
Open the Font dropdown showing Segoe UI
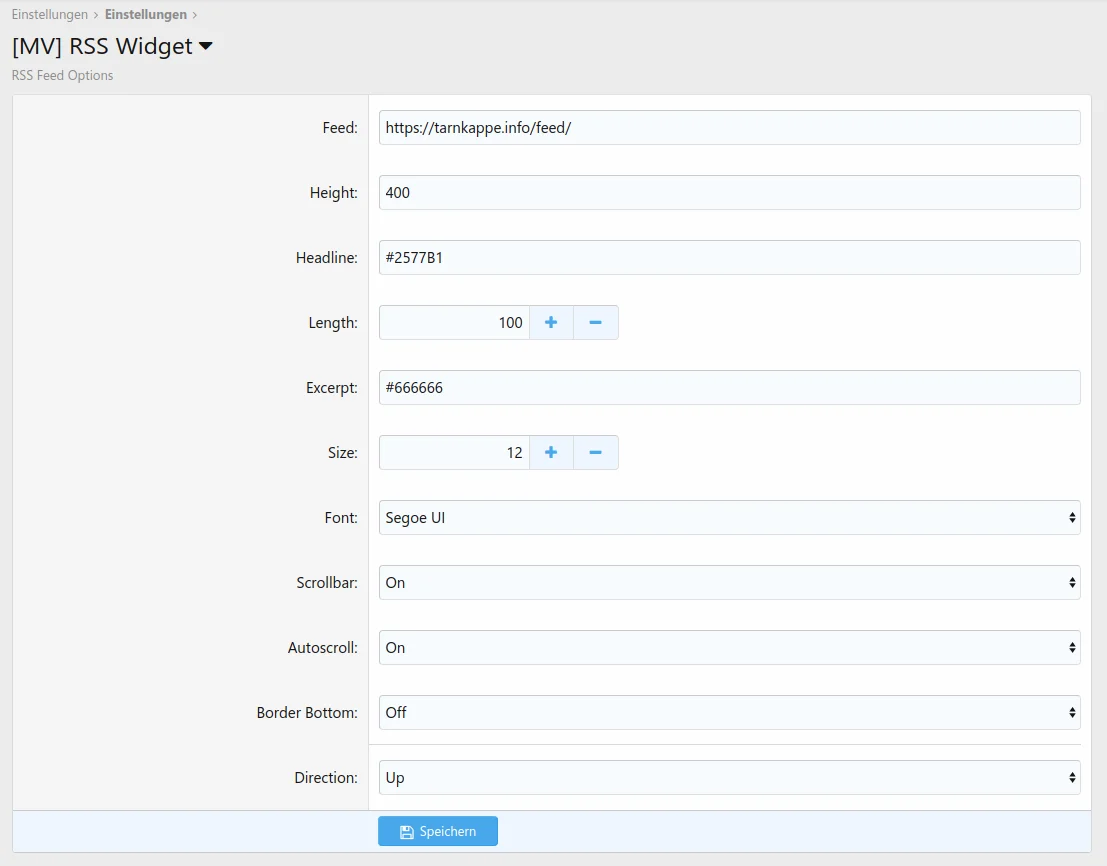coord(729,518)
